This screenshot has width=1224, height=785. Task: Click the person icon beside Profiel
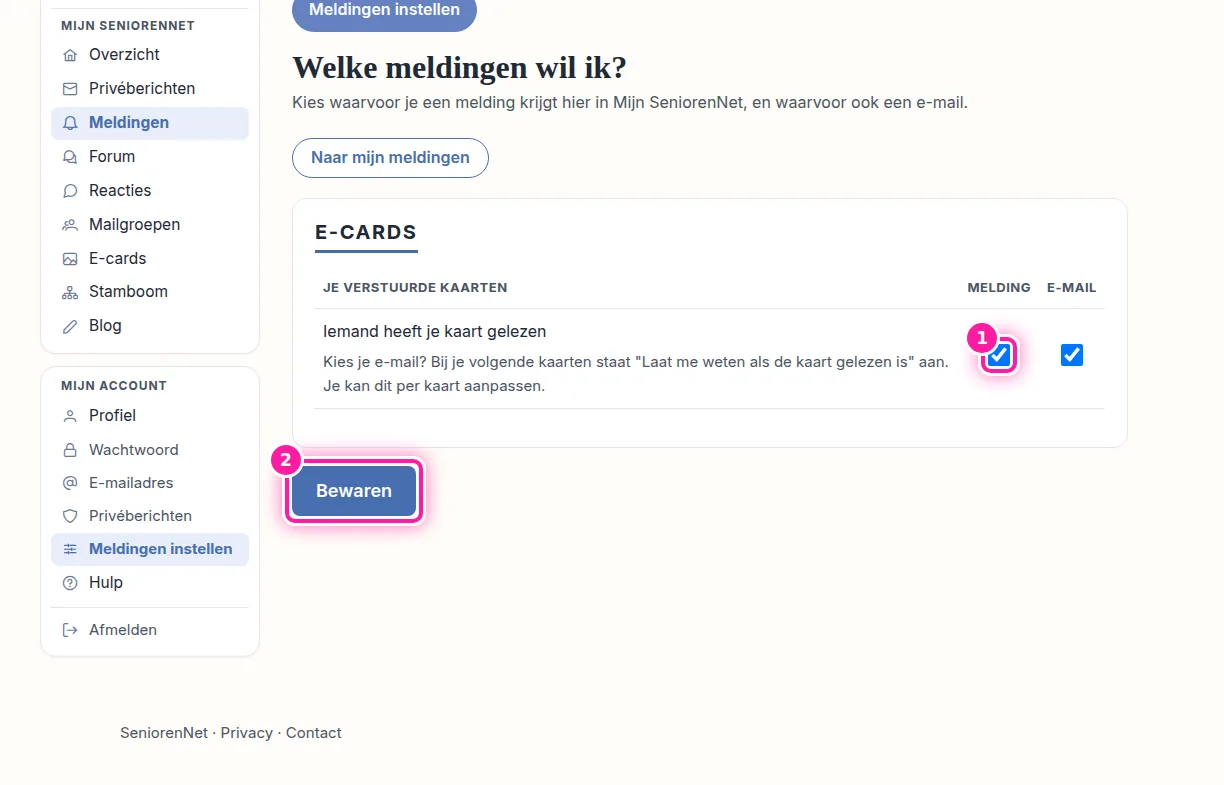(x=70, y=416)
